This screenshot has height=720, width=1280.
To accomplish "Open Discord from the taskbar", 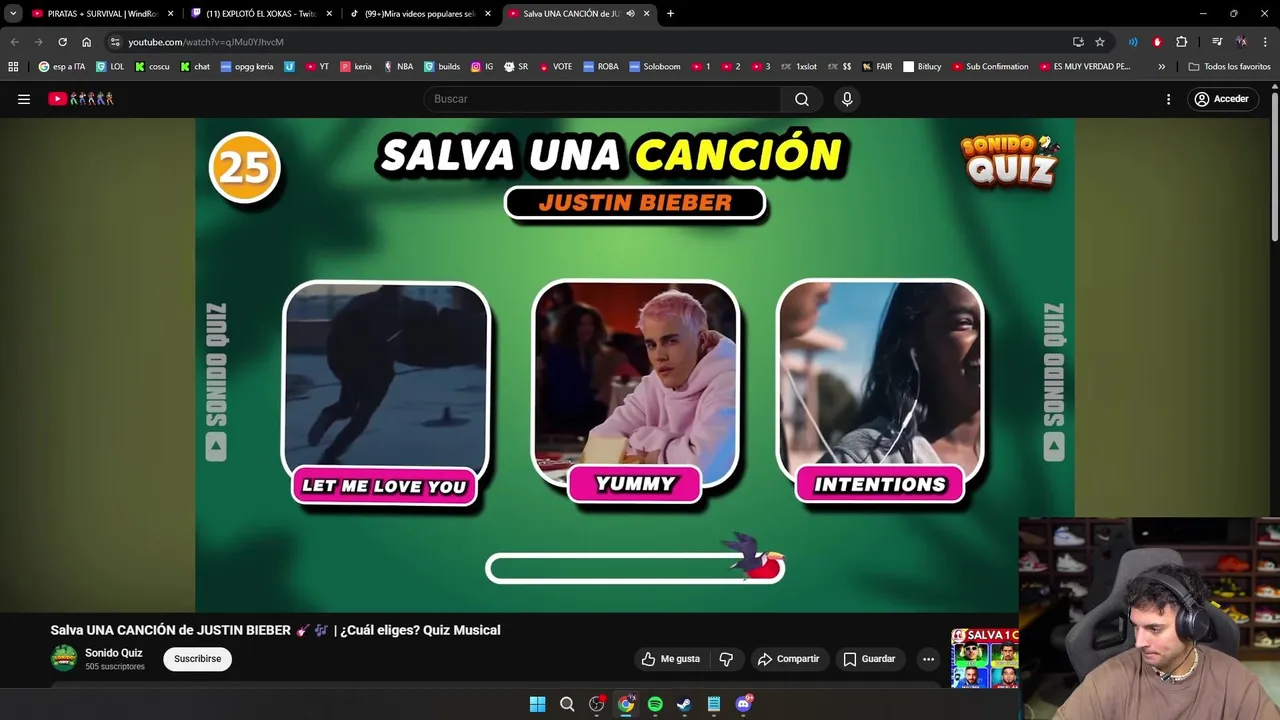I will [743, 704].
